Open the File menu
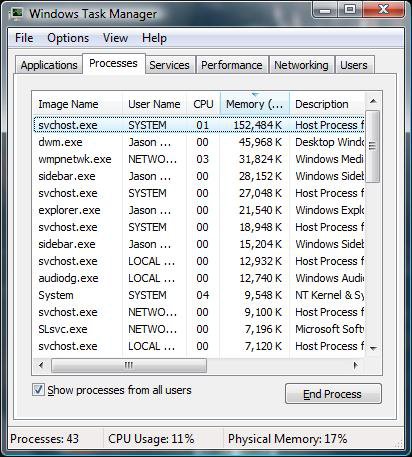The width and height of the screenshot is (412, 457). (x=24, y=38)
